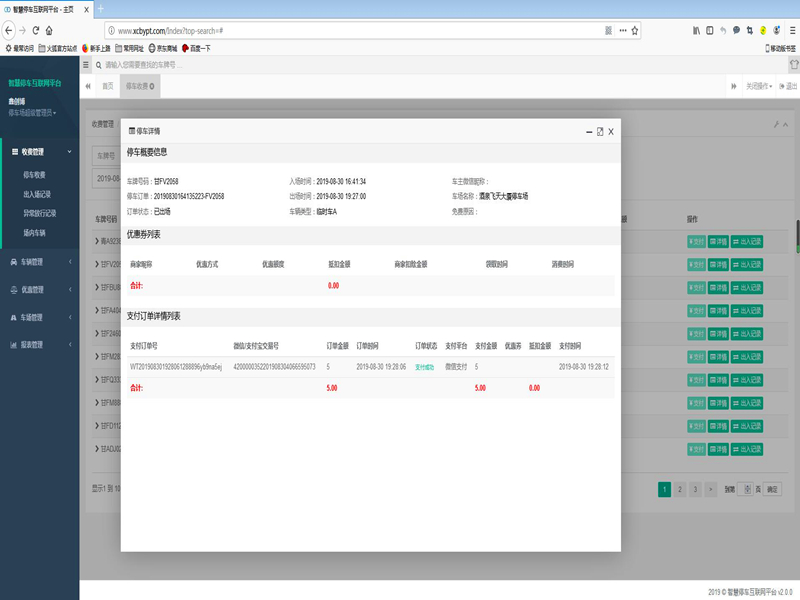Screen dimensions: 800x600
Task: Click the star bookmark icon in address bar
Action: [632, 30]
